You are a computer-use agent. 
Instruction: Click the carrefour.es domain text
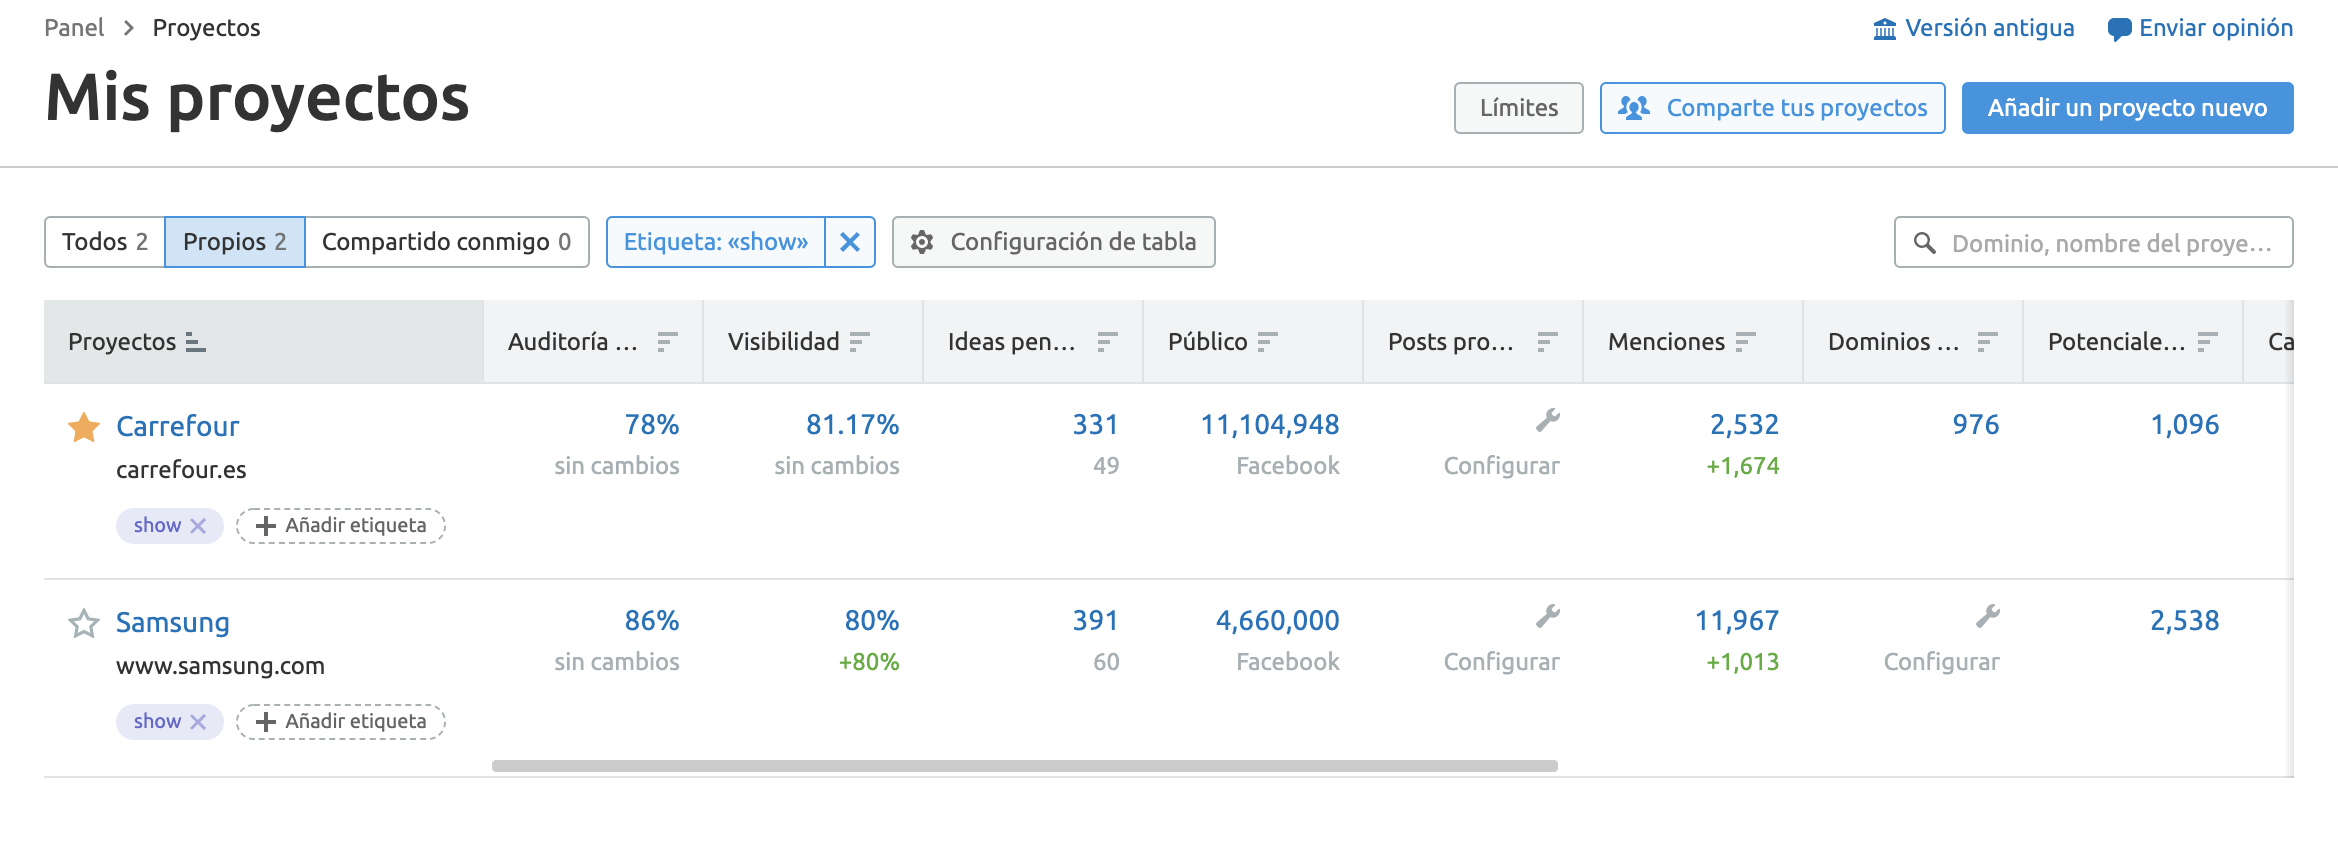181,470
